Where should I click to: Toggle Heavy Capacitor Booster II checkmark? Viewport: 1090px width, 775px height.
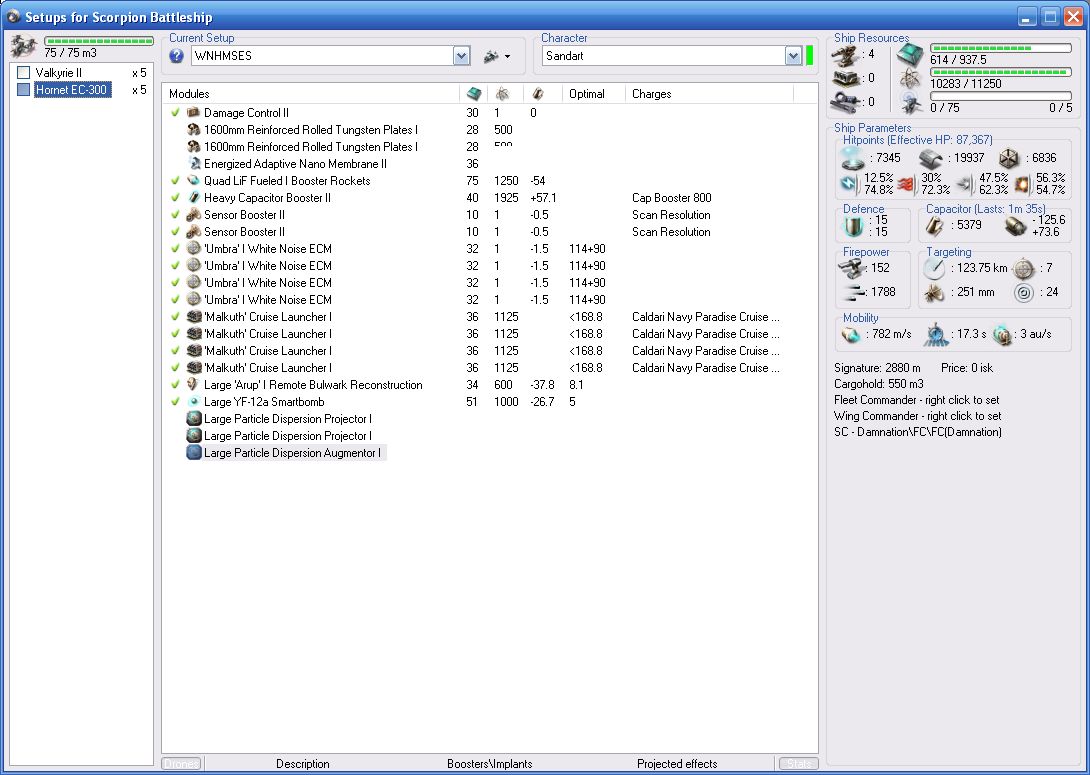click(175, 197)
